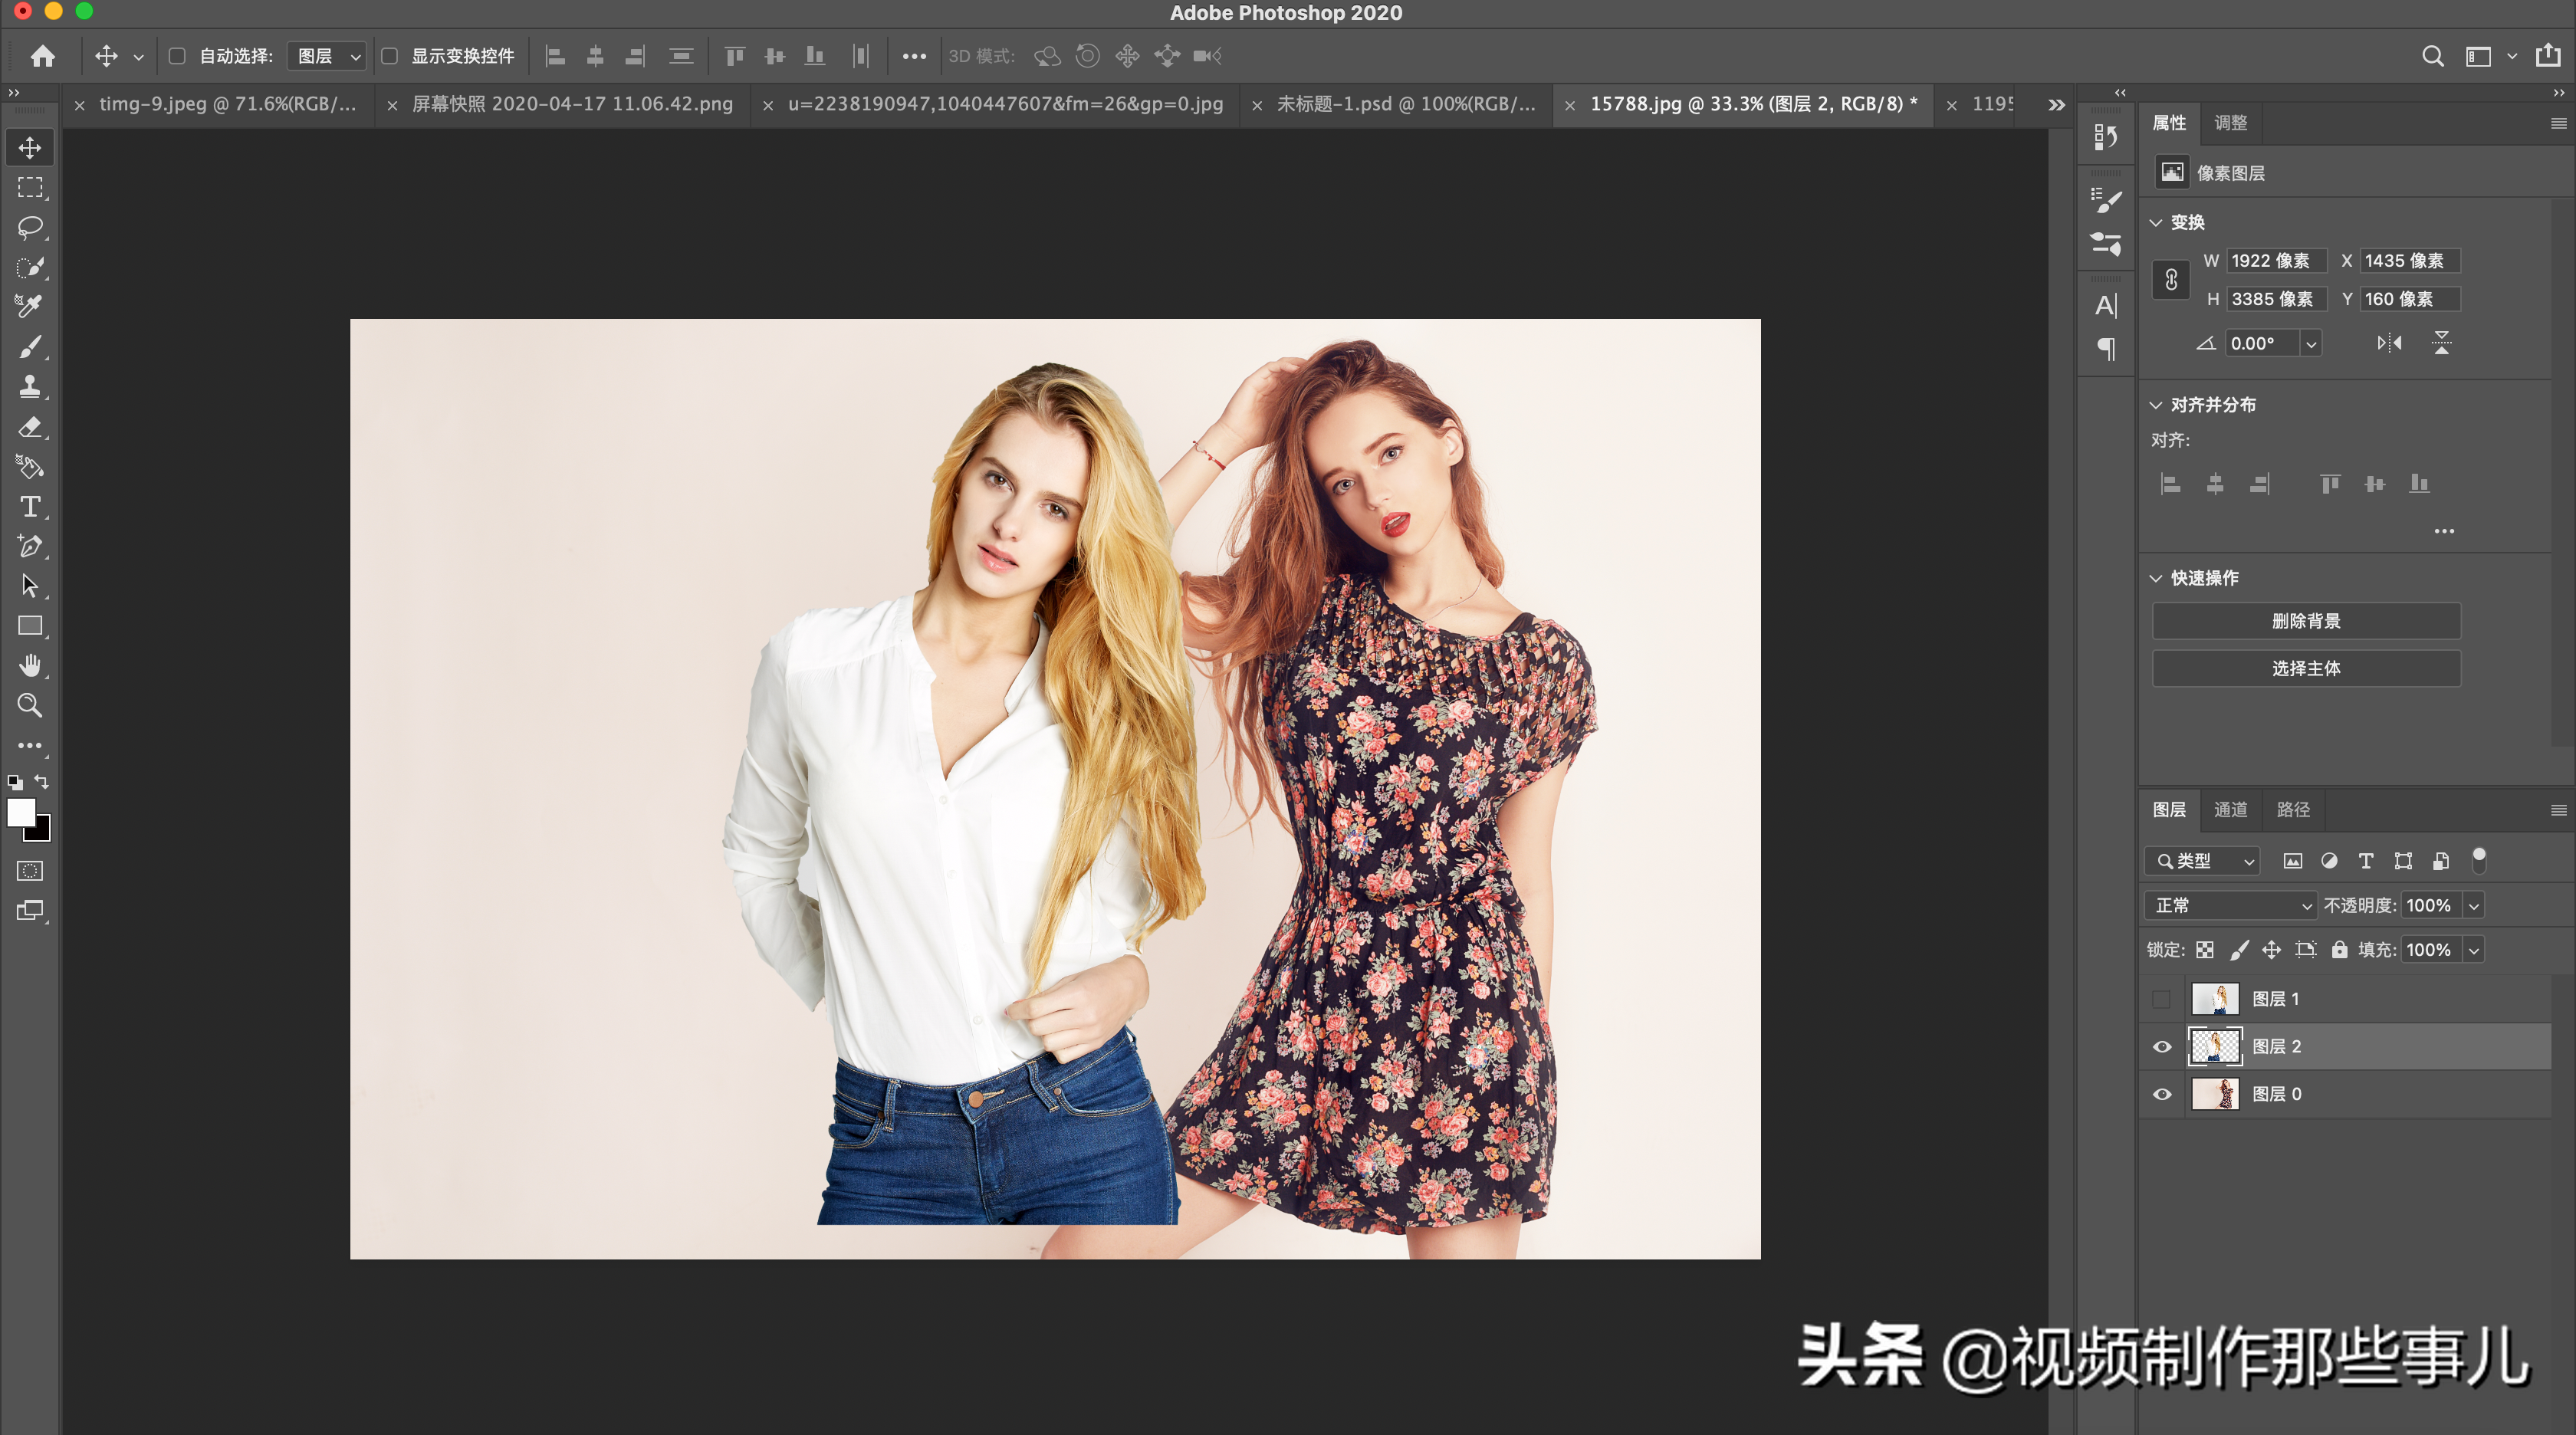The image size is (2576, 1435).
Task: Select the Hand tool
Action: tap(30, 666)
